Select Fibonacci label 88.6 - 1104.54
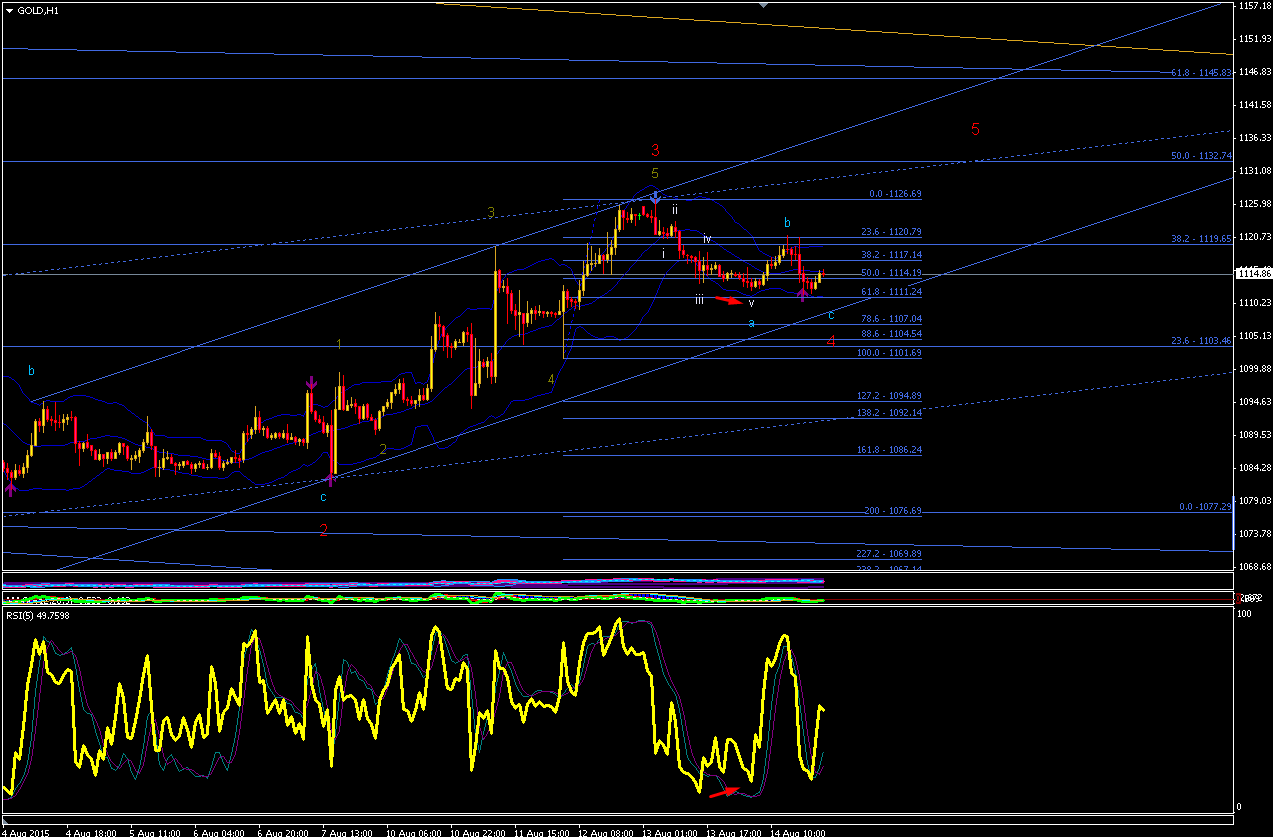1273x837 pixels. (x=891, y=334)
